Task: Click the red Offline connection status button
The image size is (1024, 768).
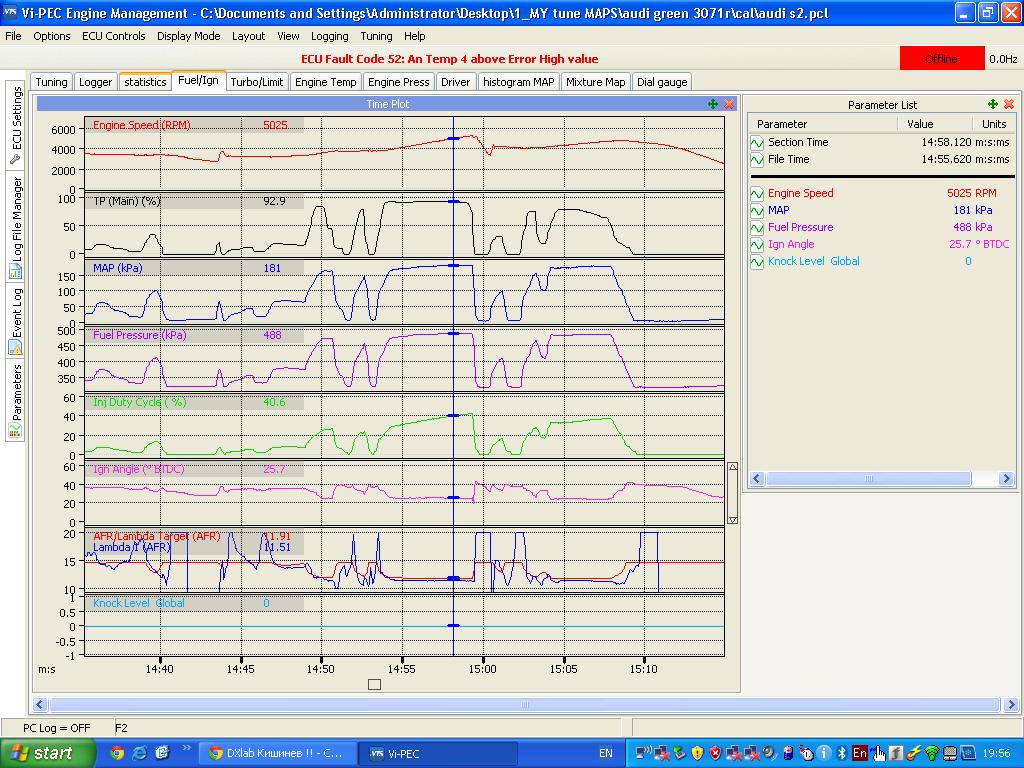Action: [941, 59]
